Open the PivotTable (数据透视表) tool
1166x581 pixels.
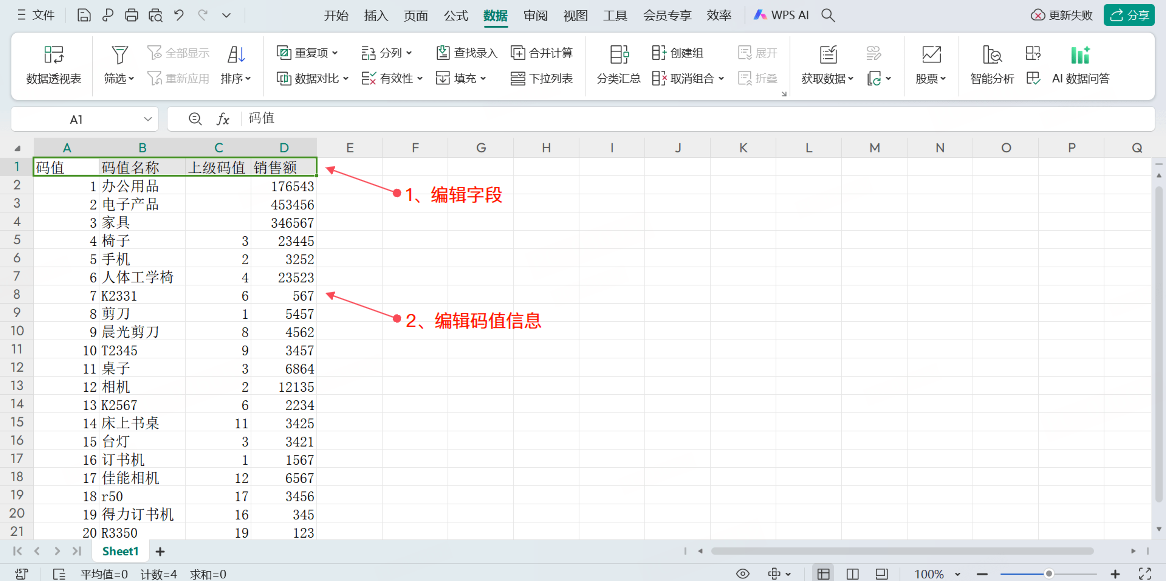(x=53, y=64)
